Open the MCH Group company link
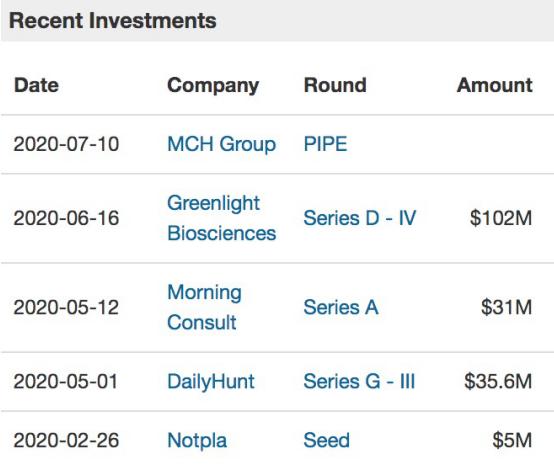Image resolution: width=554 pixels, height=465 pixels. [222, 145]
